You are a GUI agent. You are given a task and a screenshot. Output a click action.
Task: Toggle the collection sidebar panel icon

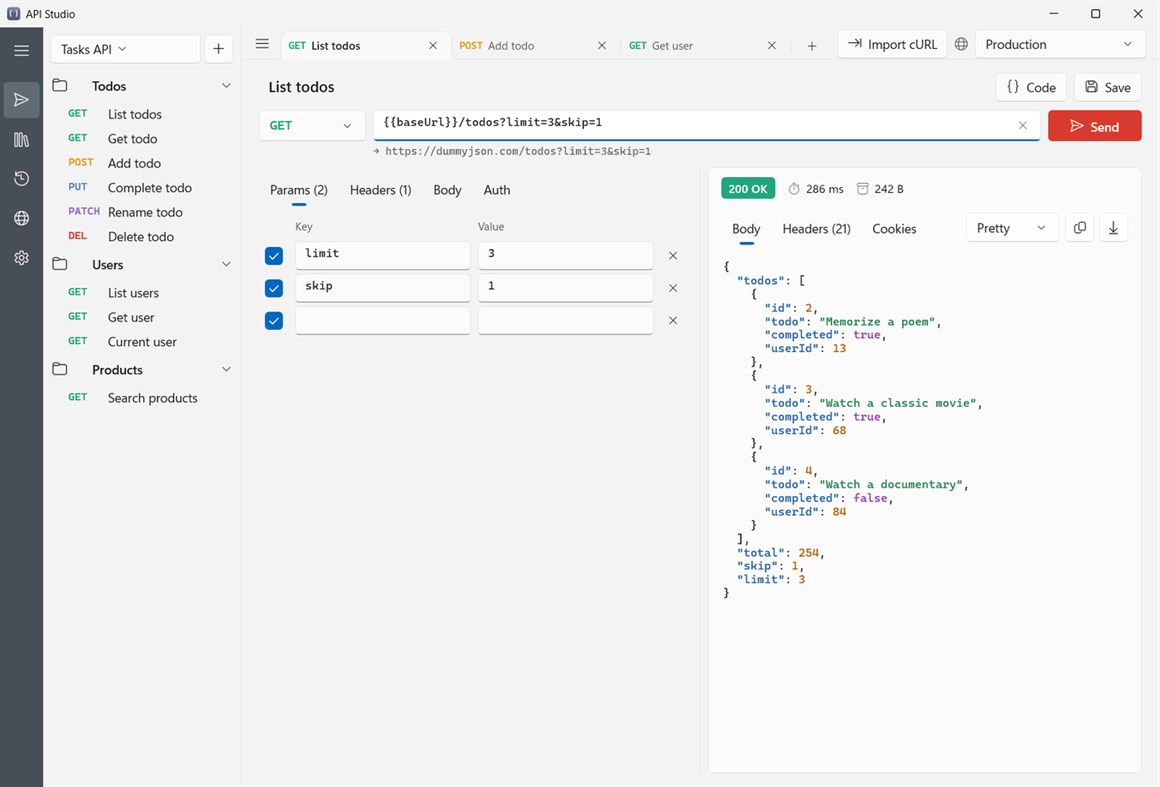(x=262, y=44)
